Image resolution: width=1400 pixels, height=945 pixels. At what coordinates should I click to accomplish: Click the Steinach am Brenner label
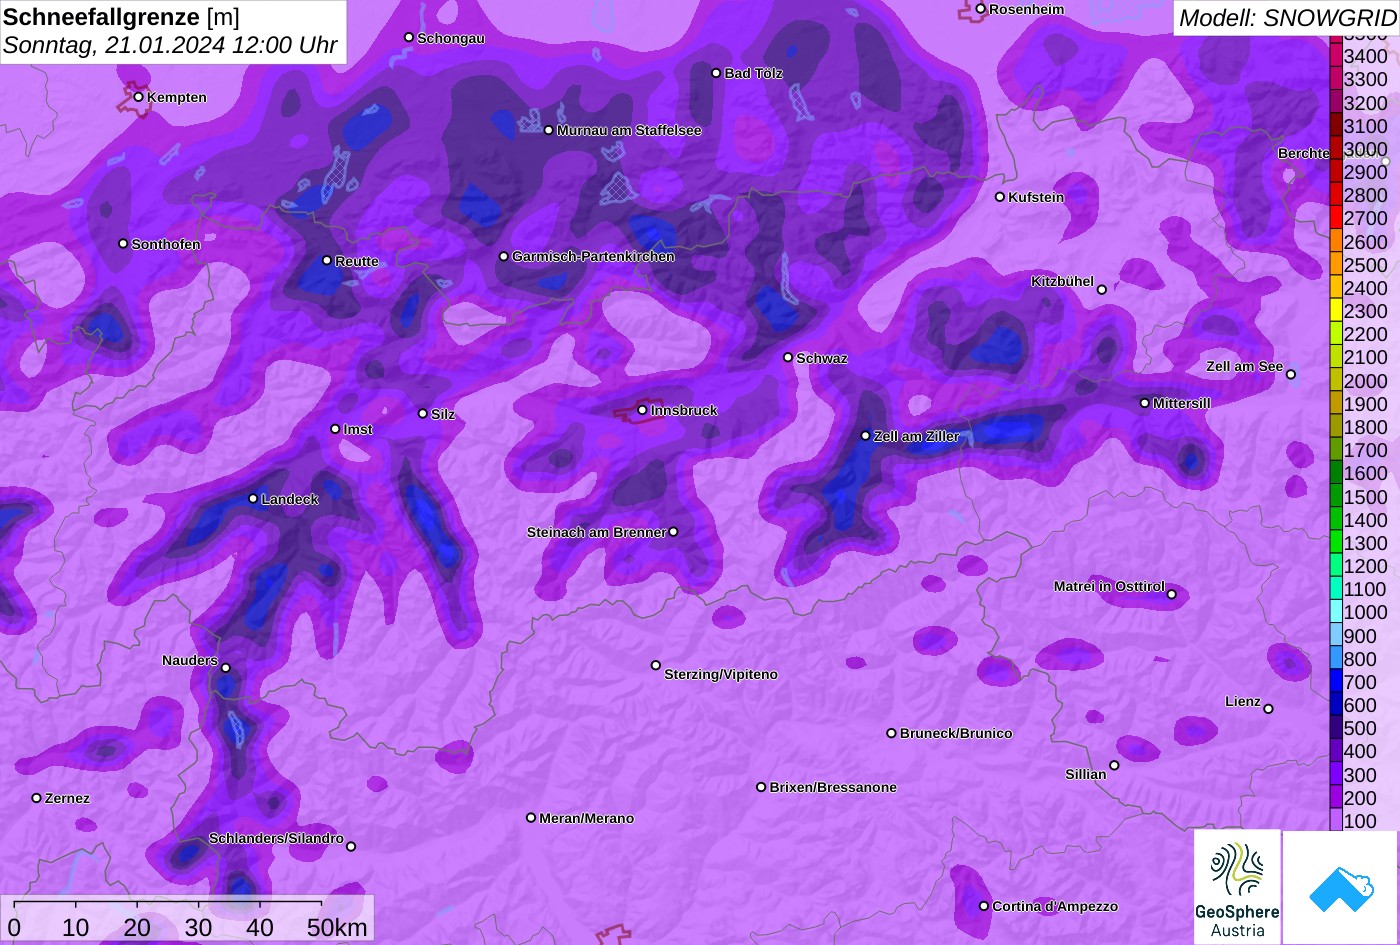tap(596, 532)
